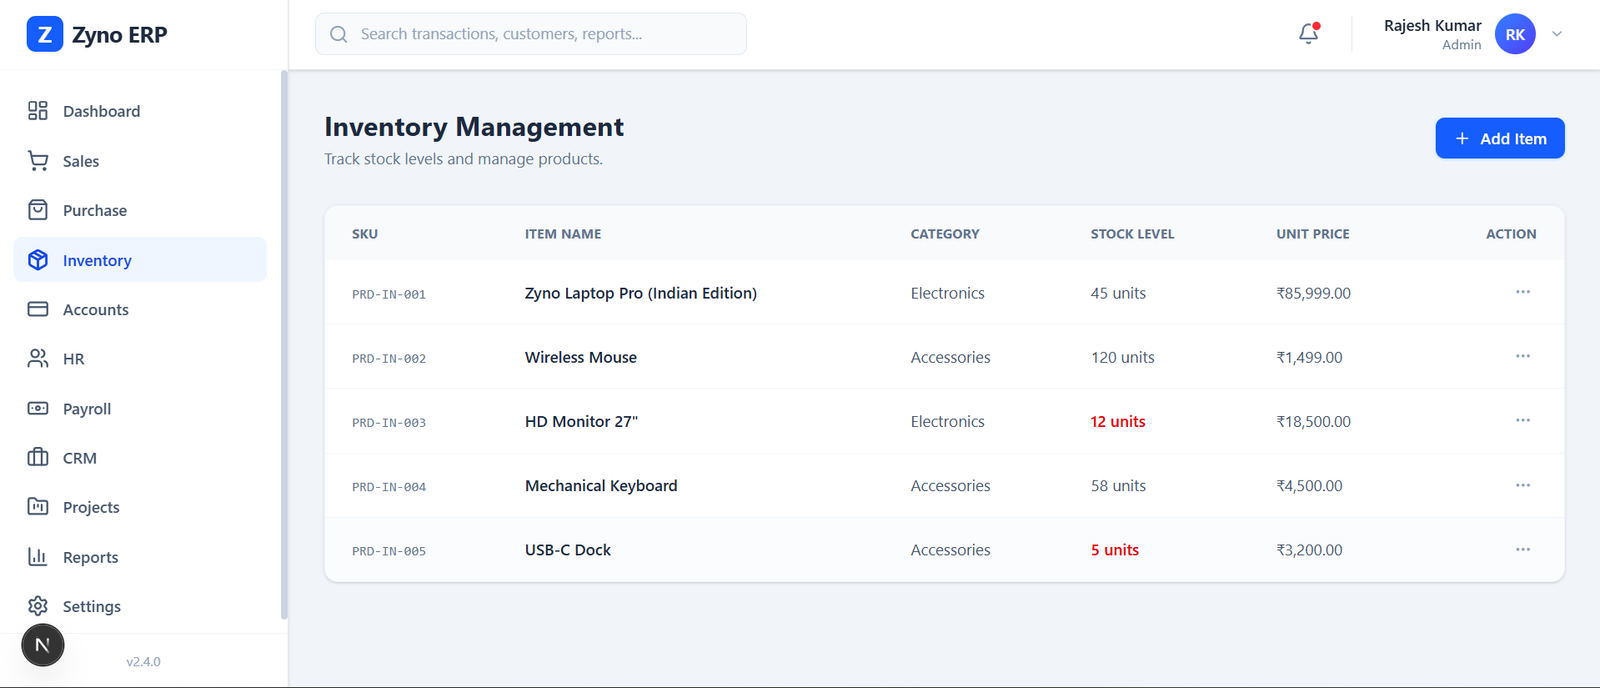
Task: Open the CRM section
Action: 80,458
